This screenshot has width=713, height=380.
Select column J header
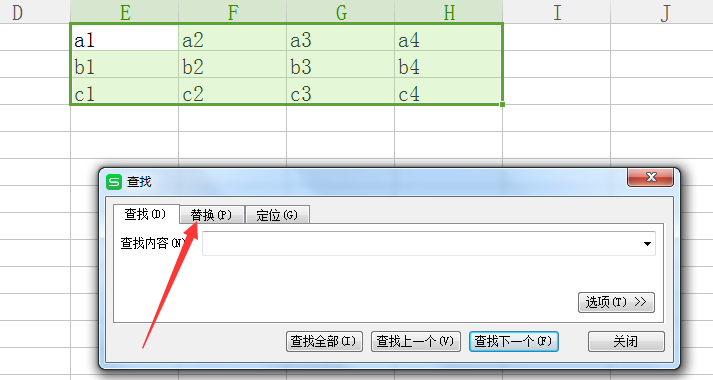[x=662, y=12]
